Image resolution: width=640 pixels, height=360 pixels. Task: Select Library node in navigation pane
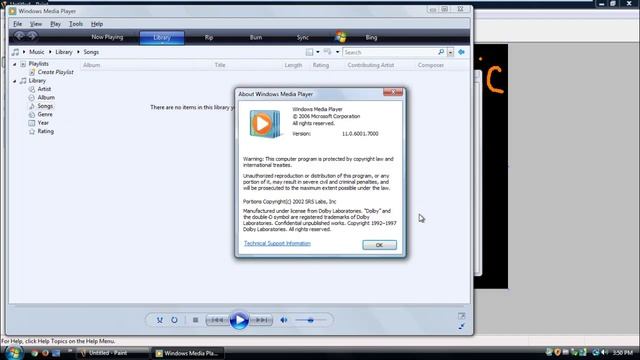click(x=37, y=81)
